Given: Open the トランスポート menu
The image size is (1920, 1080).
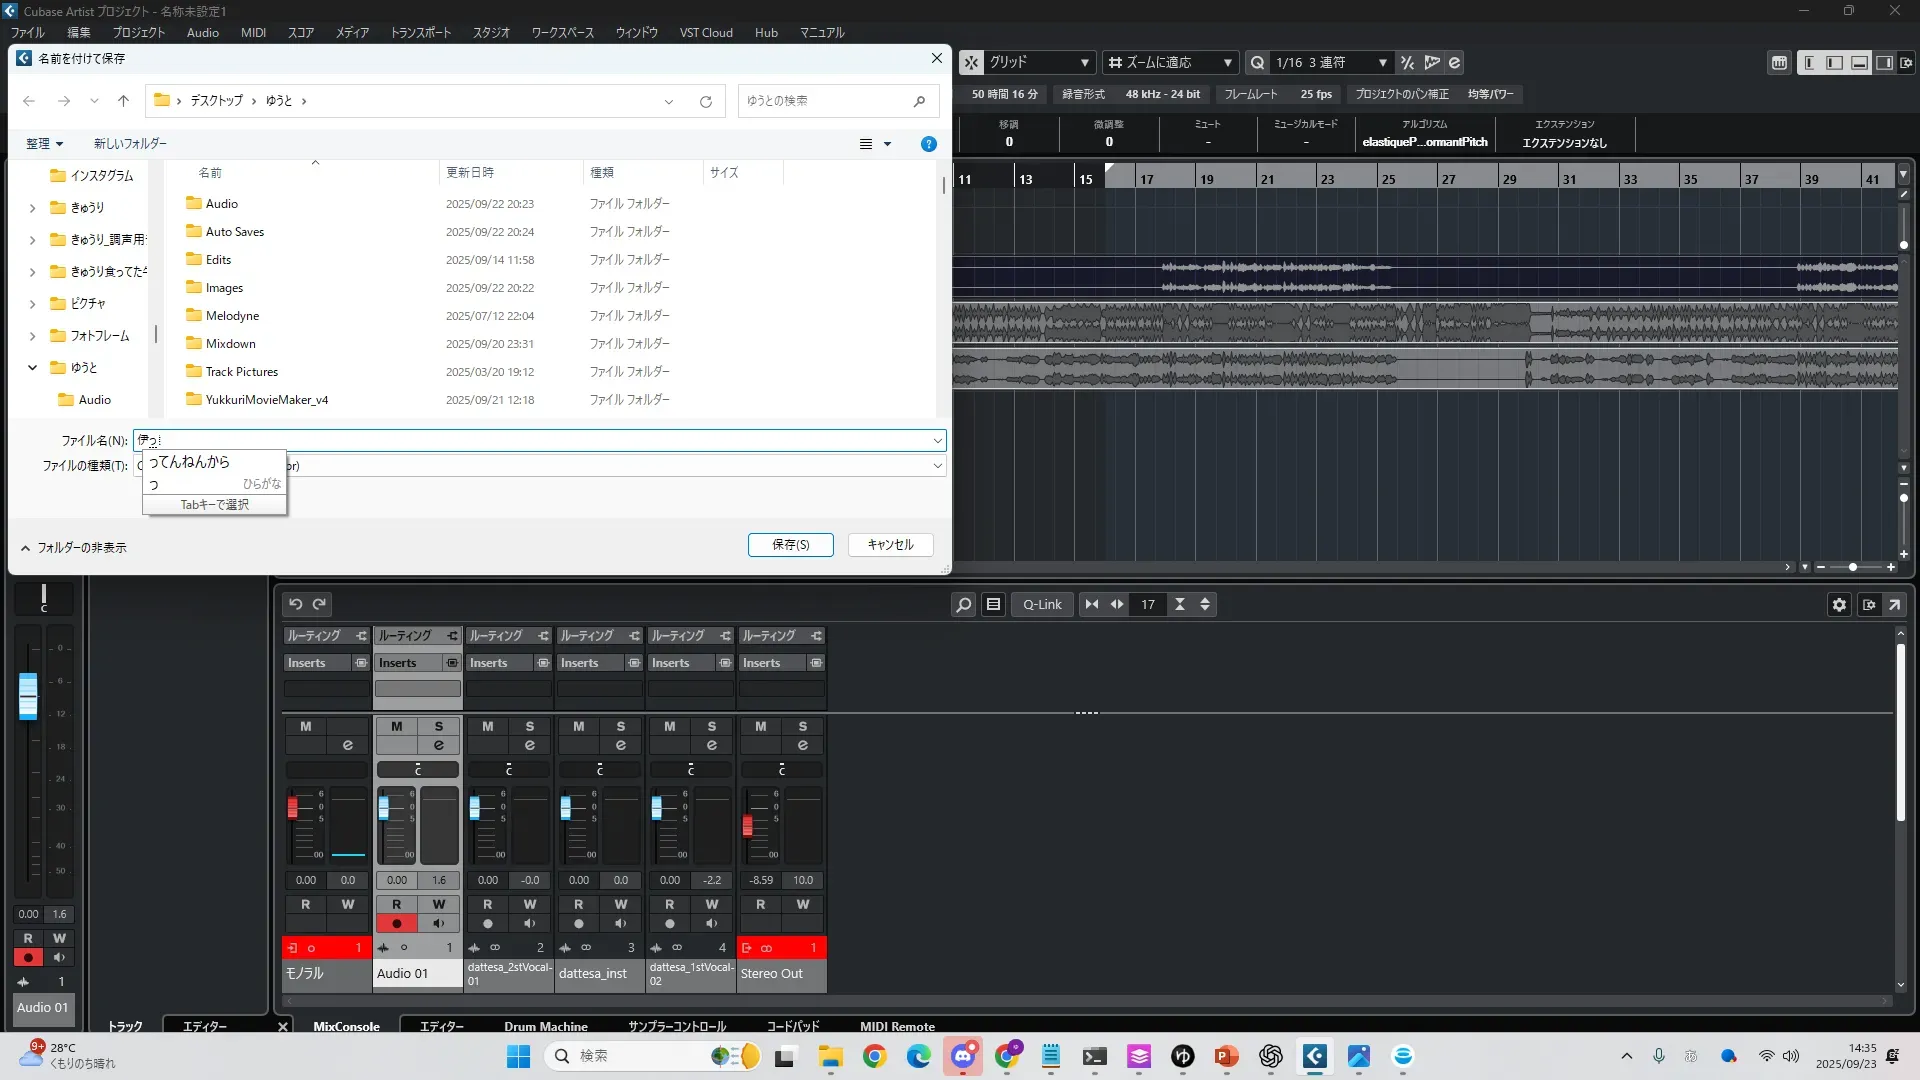Looking at the screenshot, I should (420, 32).
